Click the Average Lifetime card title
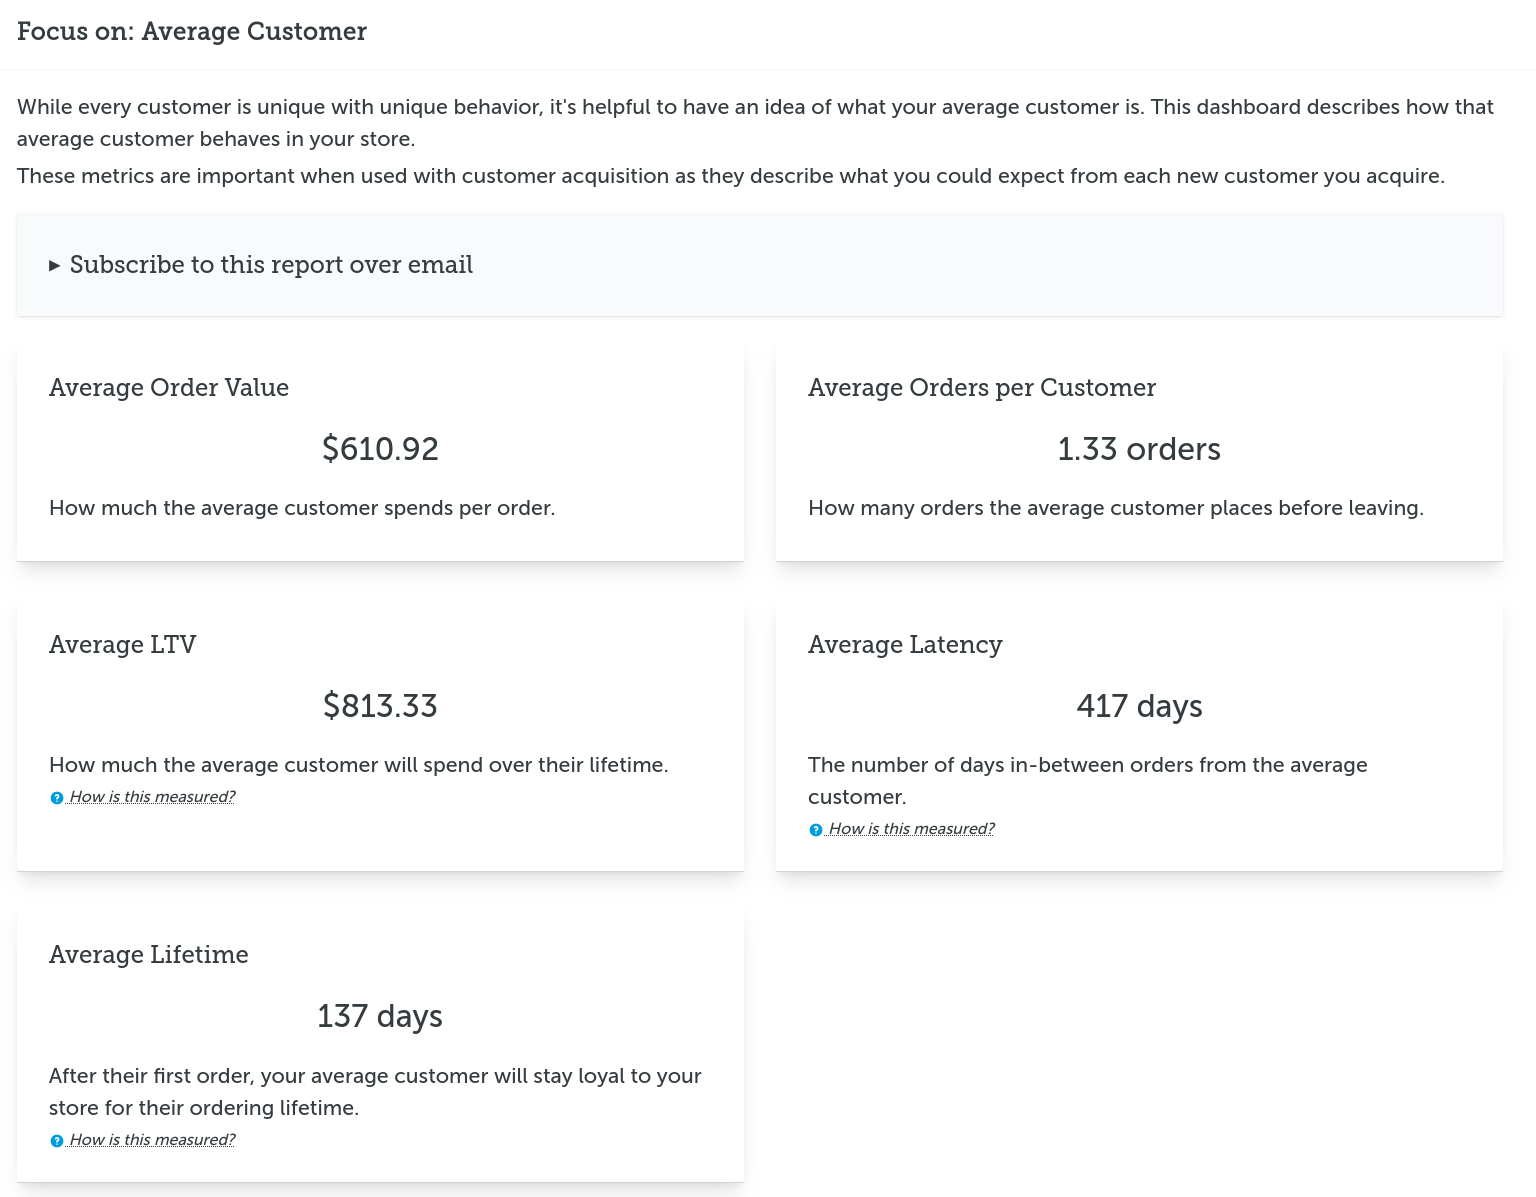The width and height of the screenshot is (1536, 1197). coord(149,955)
